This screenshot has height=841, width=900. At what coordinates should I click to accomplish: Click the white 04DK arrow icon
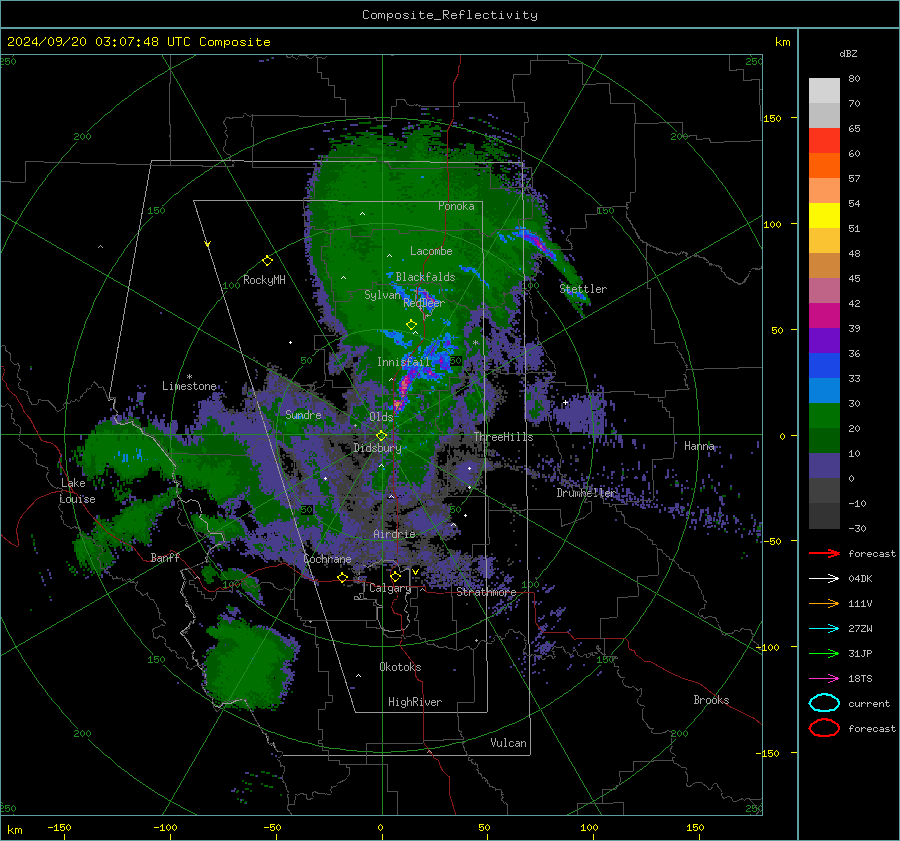tap(824, 579)
